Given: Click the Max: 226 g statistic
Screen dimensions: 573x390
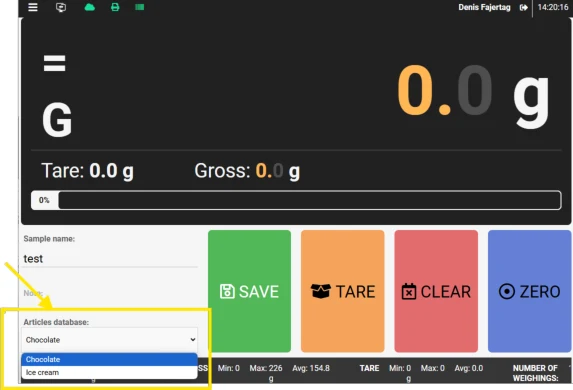Looking at the screenshot, I should pyautogui.click(x=266, y=373).
